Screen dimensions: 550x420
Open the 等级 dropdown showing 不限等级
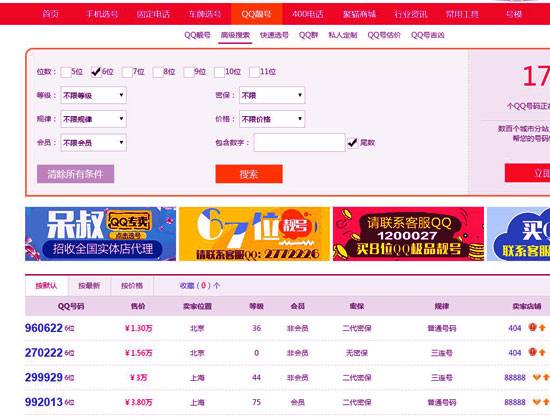93,95
